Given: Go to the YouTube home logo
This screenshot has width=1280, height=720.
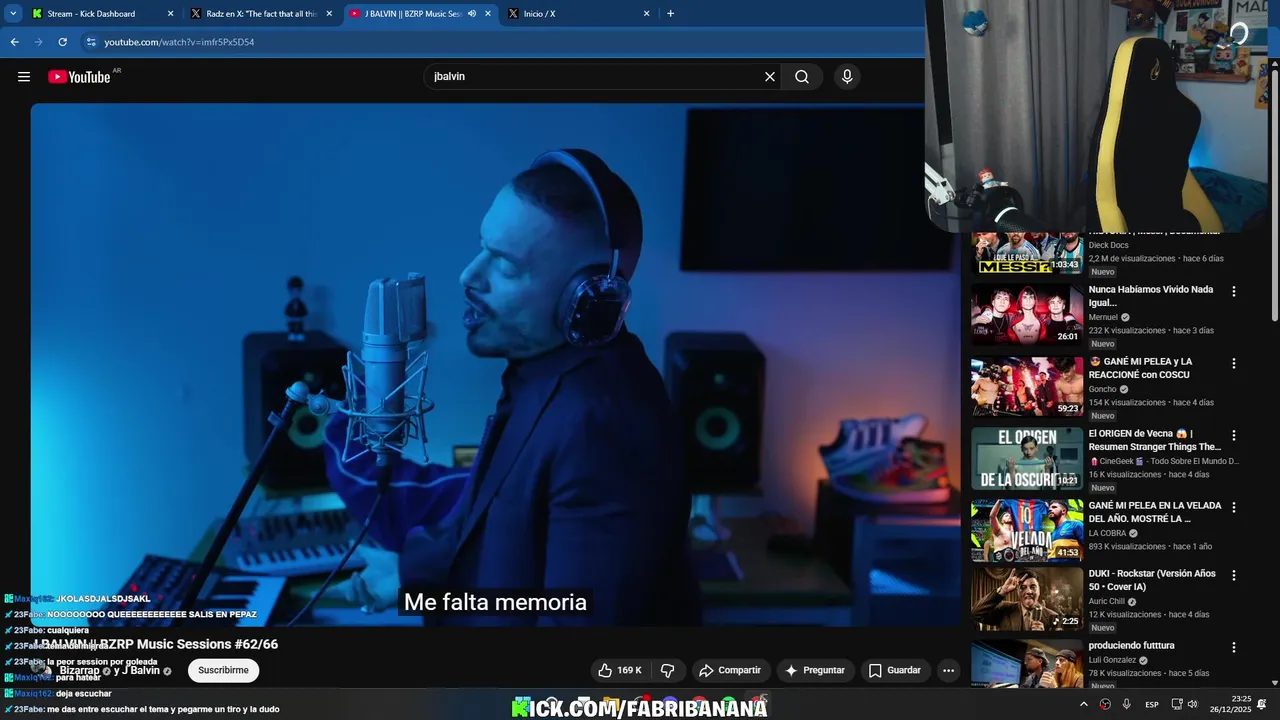Looking at the screenshot, I should pyautogui.click(x=79, y=77).
